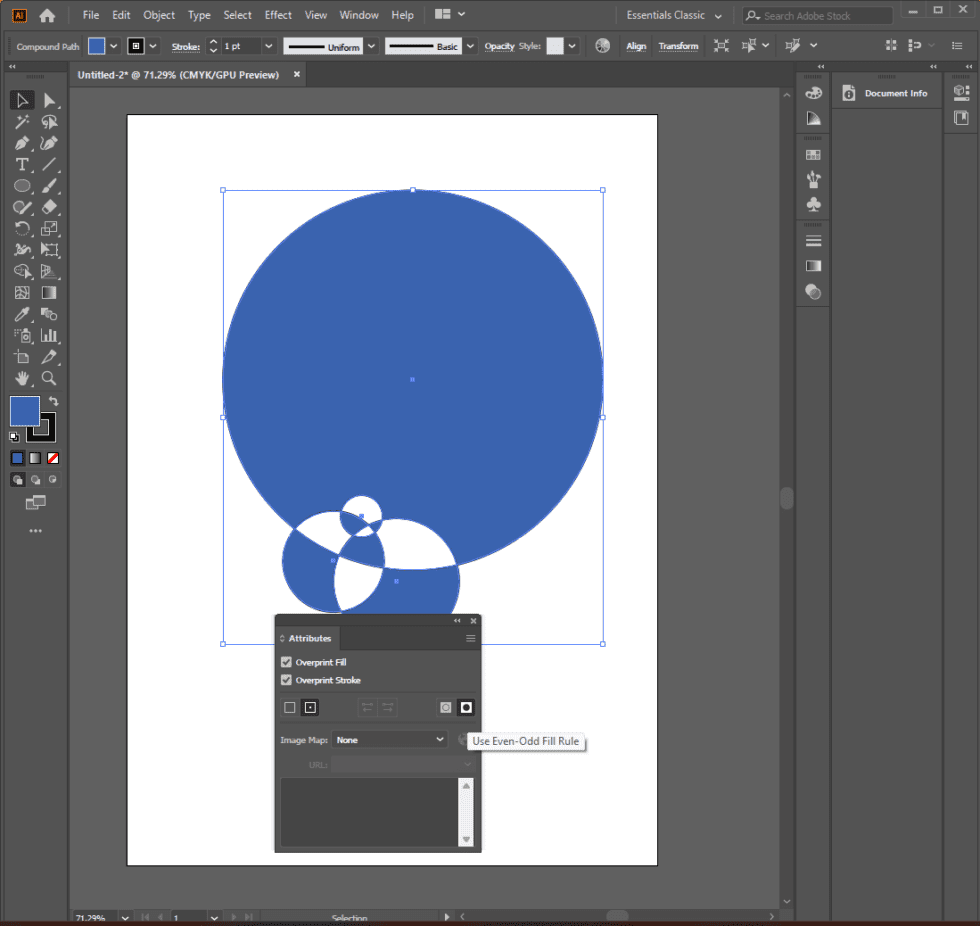Select the Eyedropper tool
The height and width of the screenshot is (926, 980).
22,314
